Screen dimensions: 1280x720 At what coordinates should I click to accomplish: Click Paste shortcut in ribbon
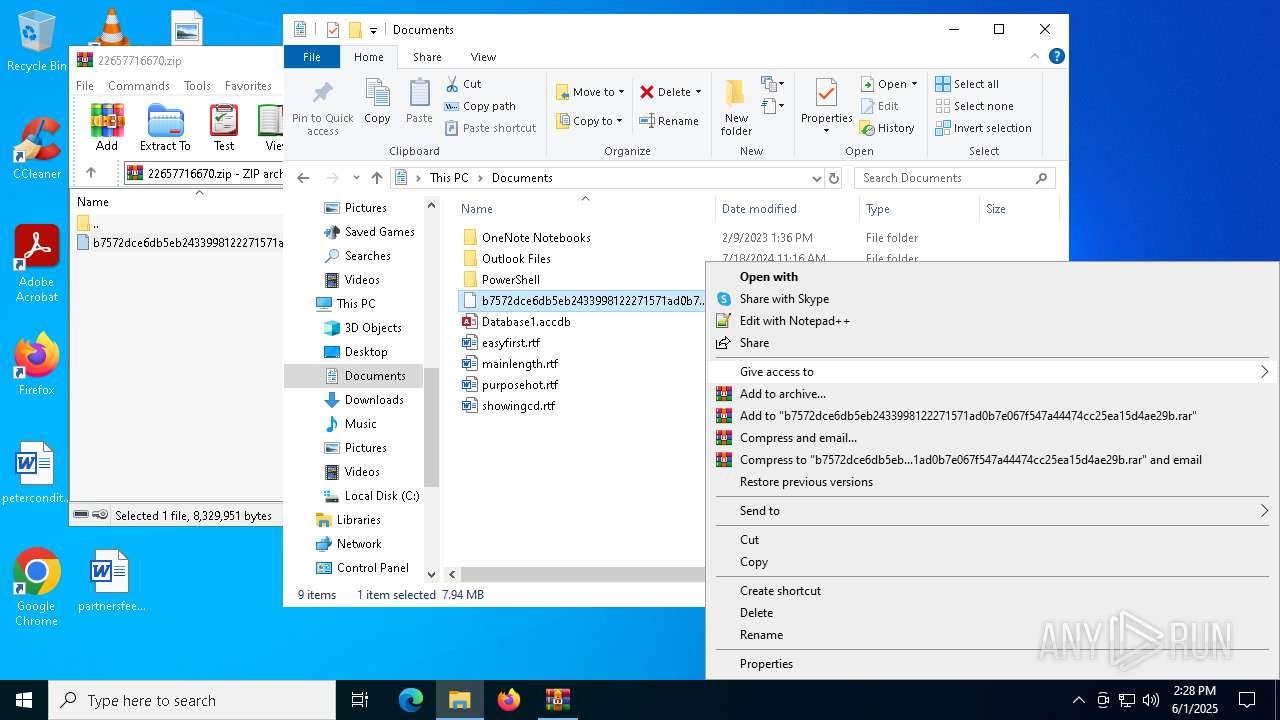(490, 128)
